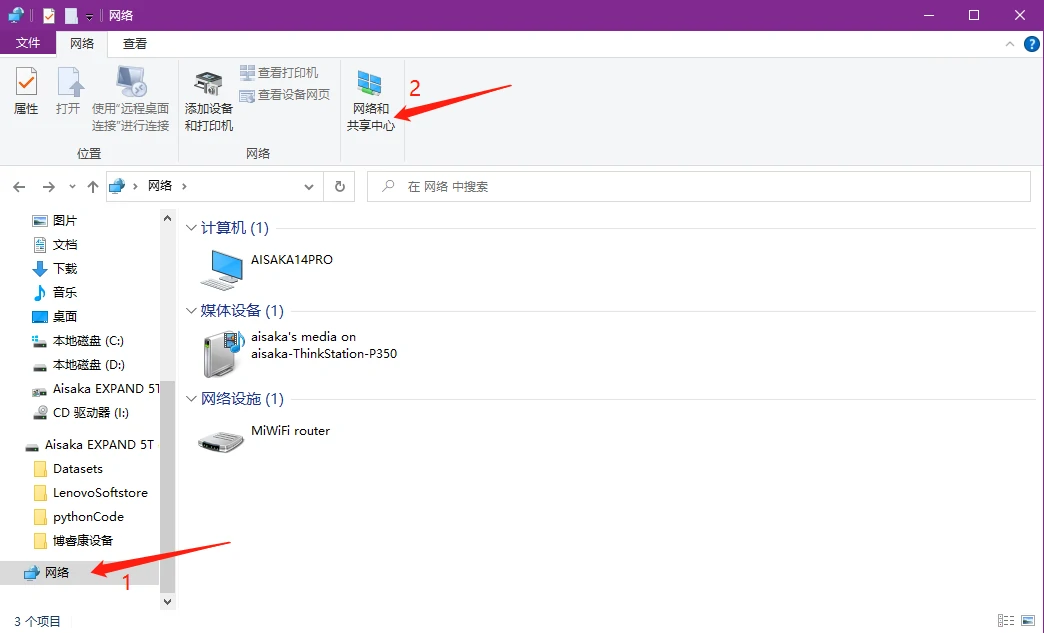1044x633 pixels.
Task: Collapse the 网络设施 (1) group
Action: [192, 399]
